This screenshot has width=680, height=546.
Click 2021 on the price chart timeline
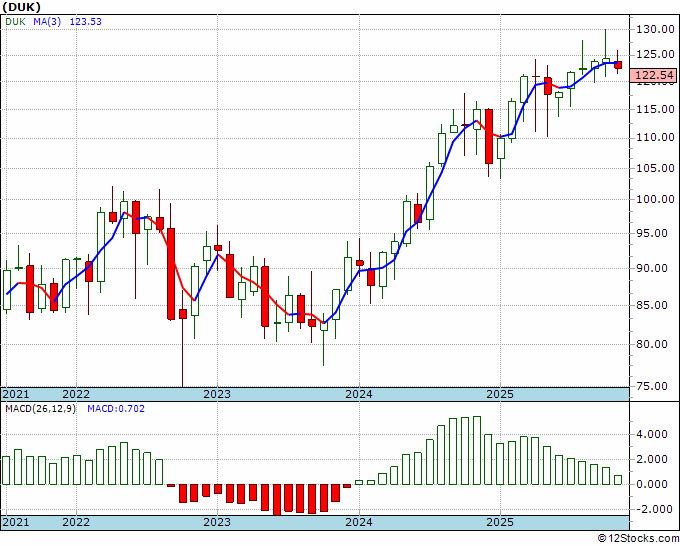16,394
